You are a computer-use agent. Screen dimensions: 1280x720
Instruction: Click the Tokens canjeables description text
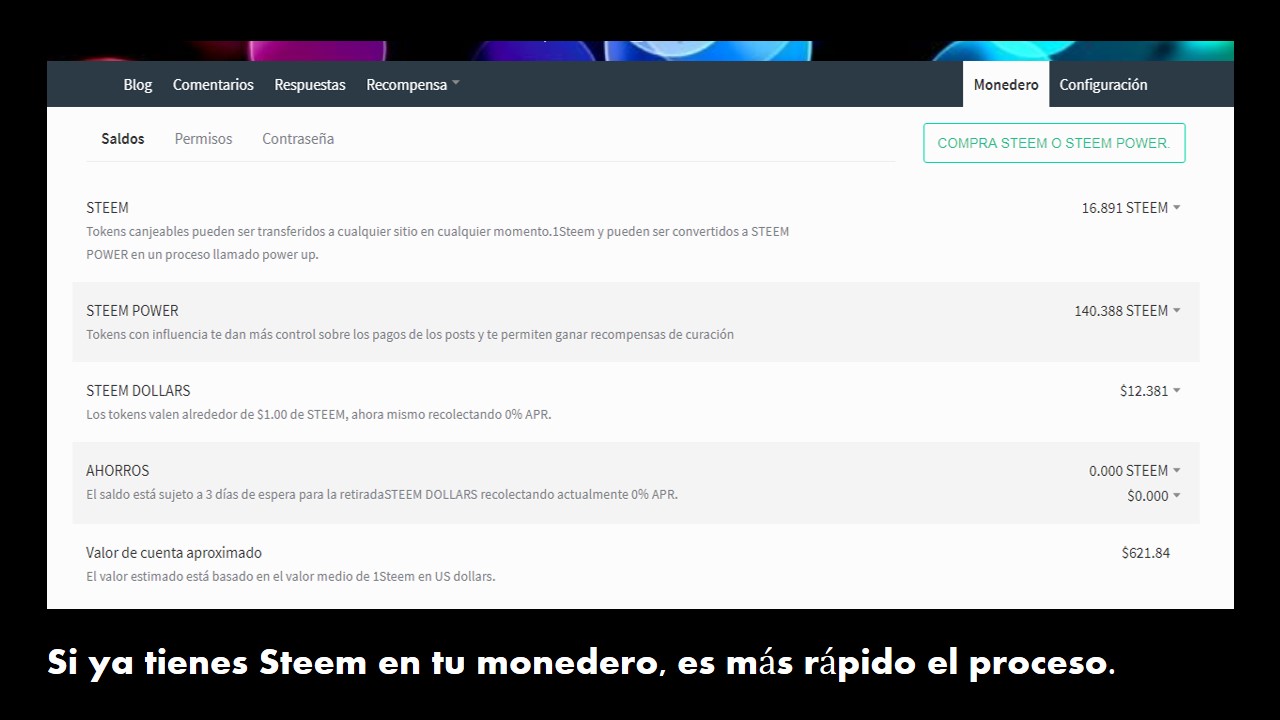click(x=438, y=243)
